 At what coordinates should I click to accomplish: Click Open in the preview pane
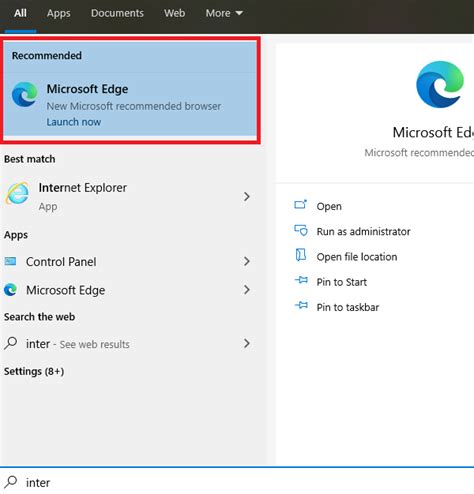329,206
